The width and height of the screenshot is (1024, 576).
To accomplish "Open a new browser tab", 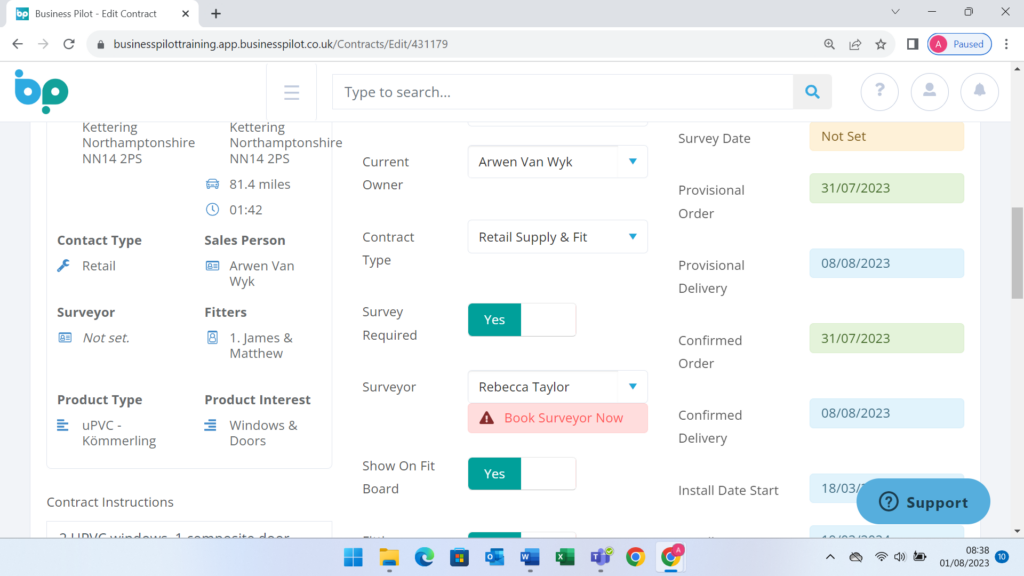I will point(216,14).
